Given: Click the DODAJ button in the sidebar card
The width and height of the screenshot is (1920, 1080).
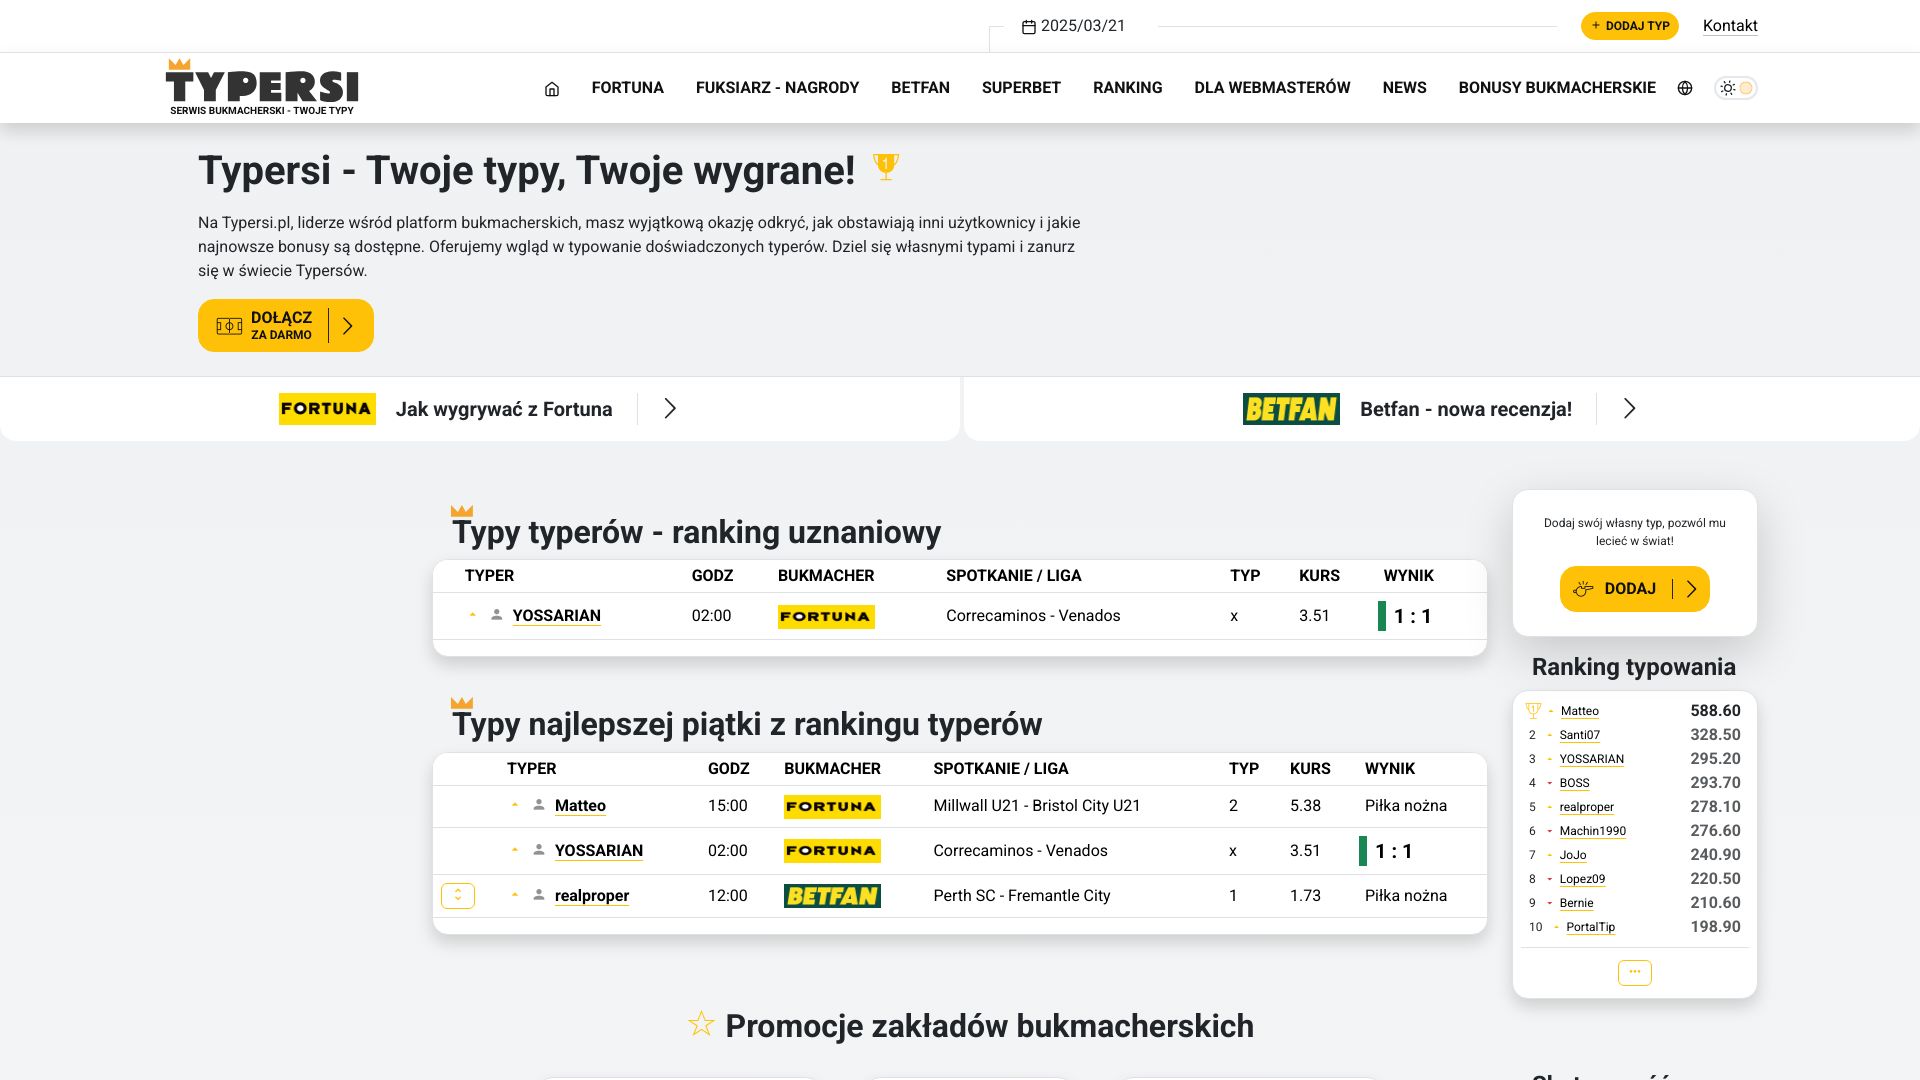Looking at the screenshot, I should [1635, 589].
